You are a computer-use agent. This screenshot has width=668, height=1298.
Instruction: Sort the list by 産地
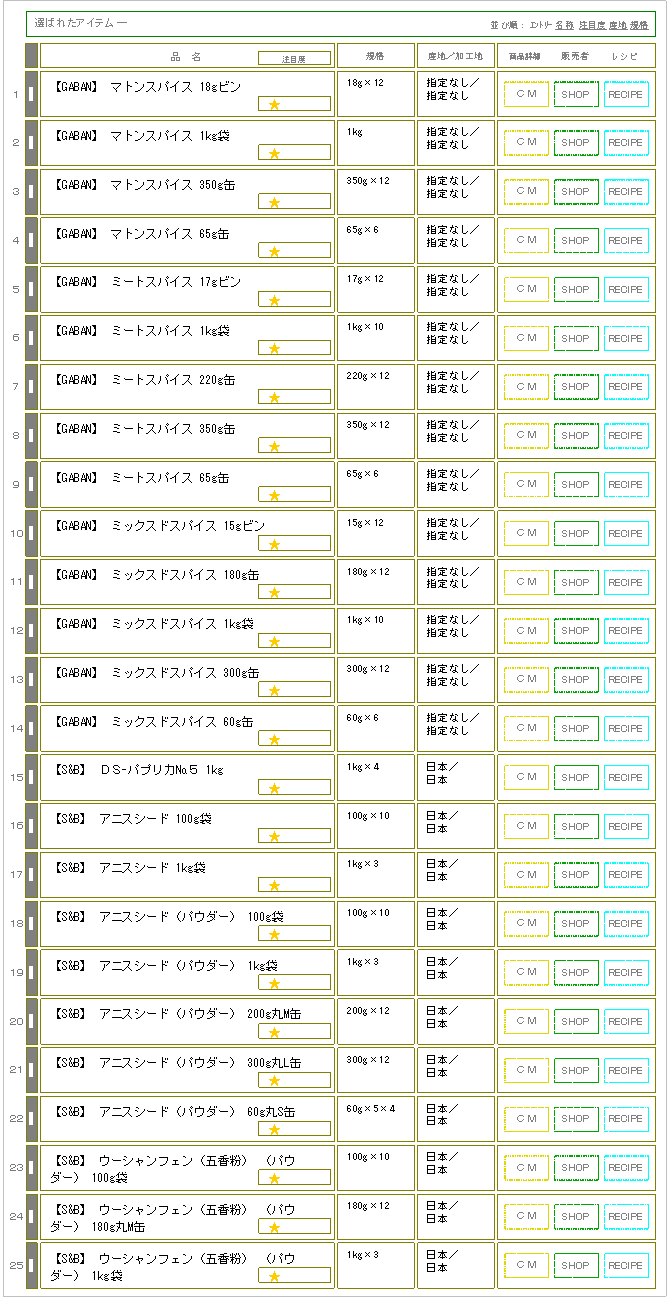618,24
